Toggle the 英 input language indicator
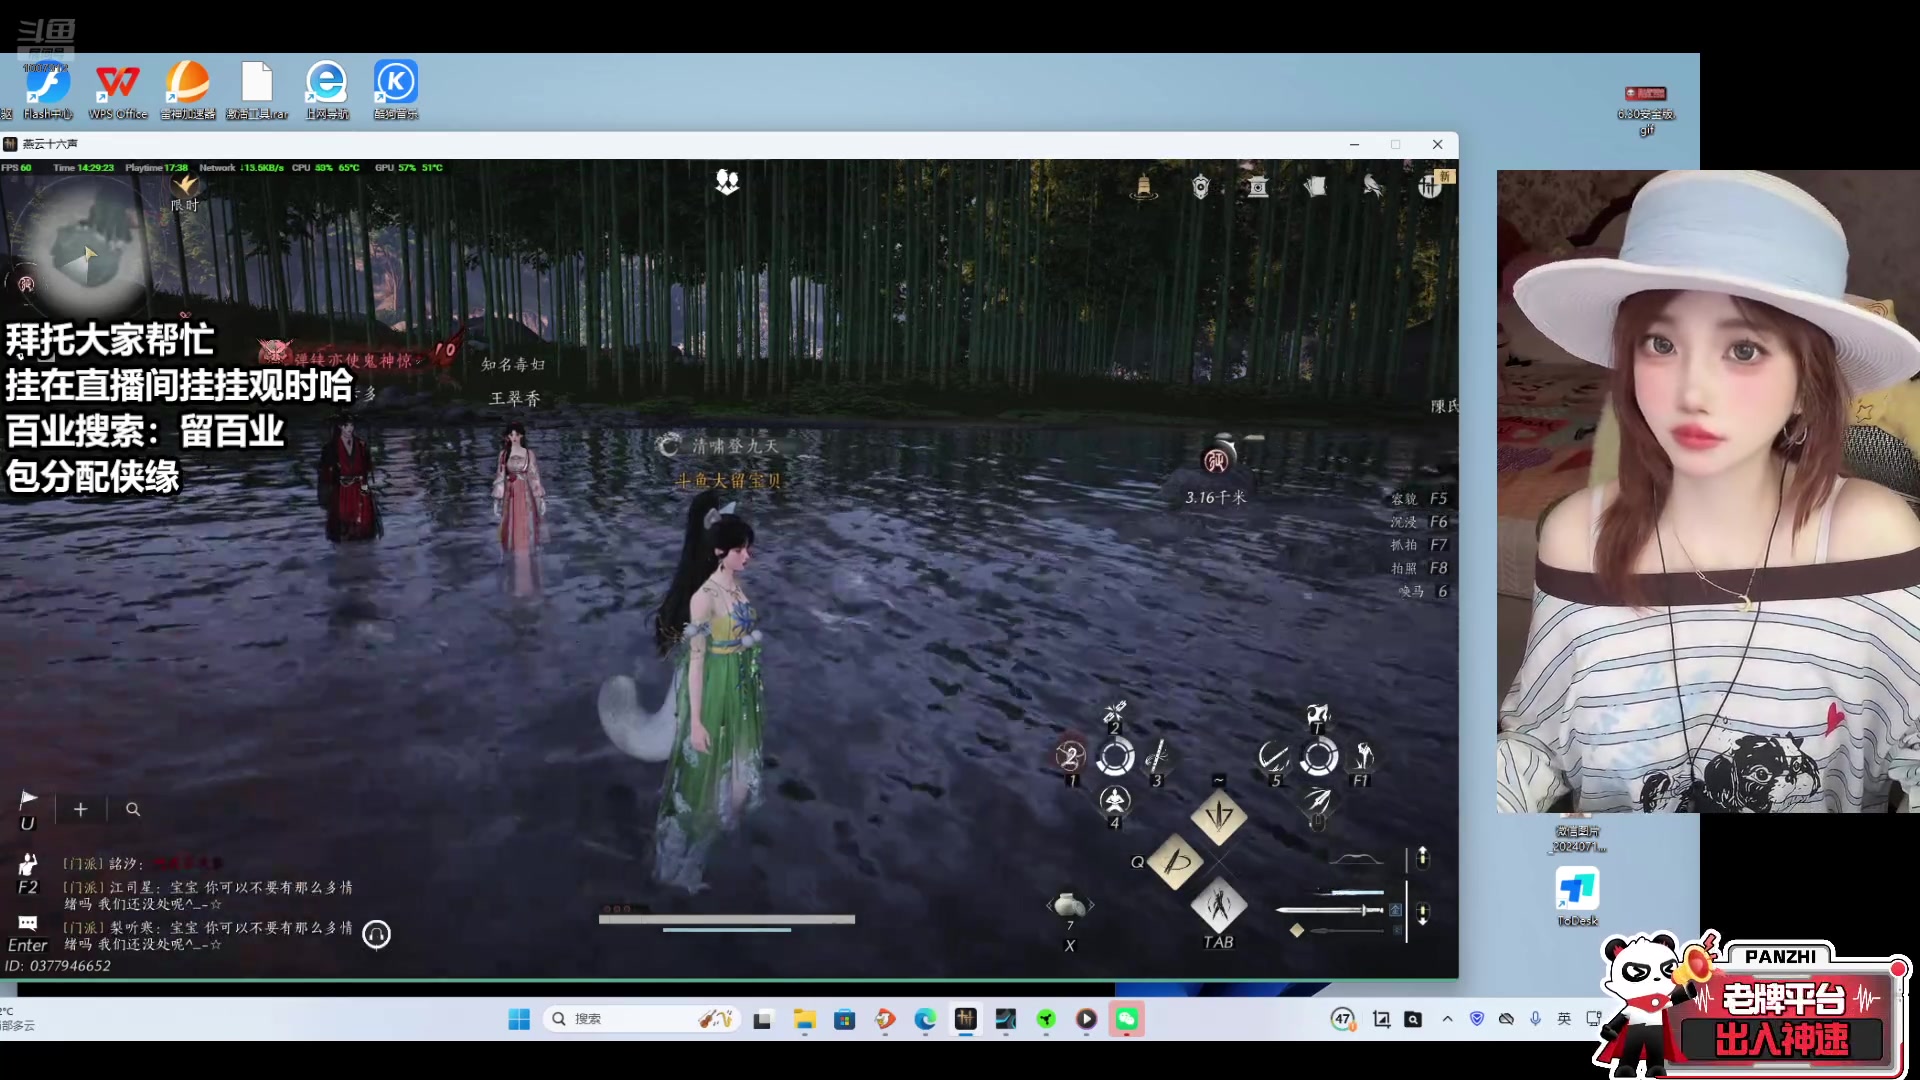Screen dimensions: 1920x1080 pos(1564,1019)
